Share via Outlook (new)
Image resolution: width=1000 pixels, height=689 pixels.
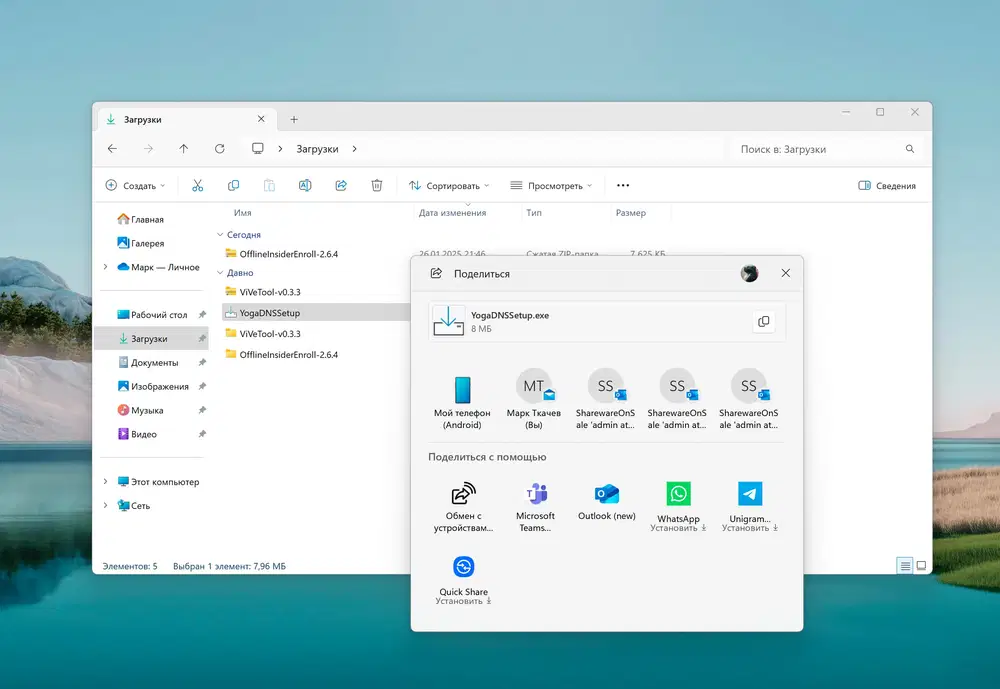point(607,502)
